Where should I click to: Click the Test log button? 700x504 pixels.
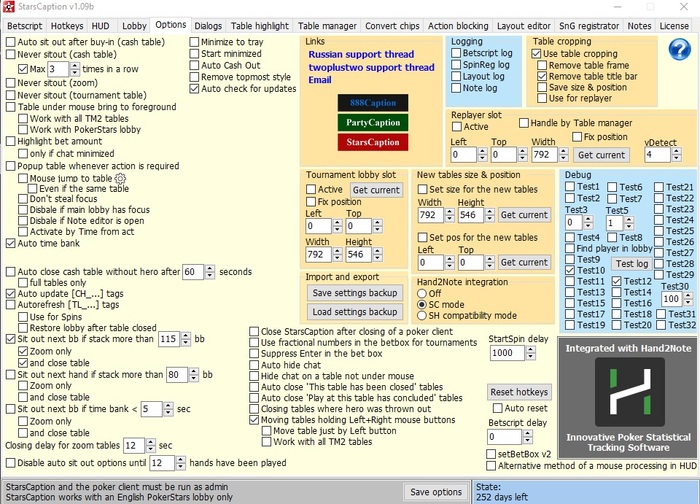pyautogui.click(x=632, y=264)
